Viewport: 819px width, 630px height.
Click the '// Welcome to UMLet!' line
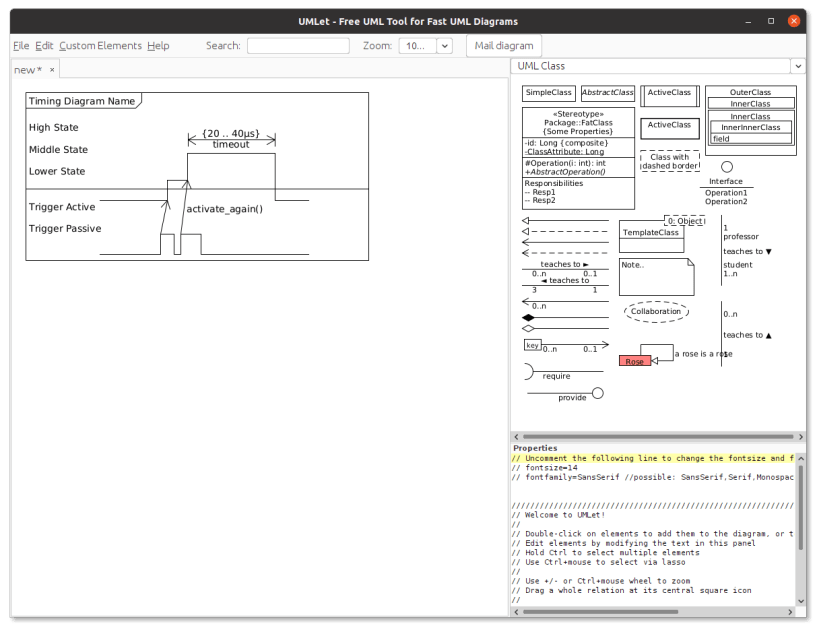tap(558, 515)
